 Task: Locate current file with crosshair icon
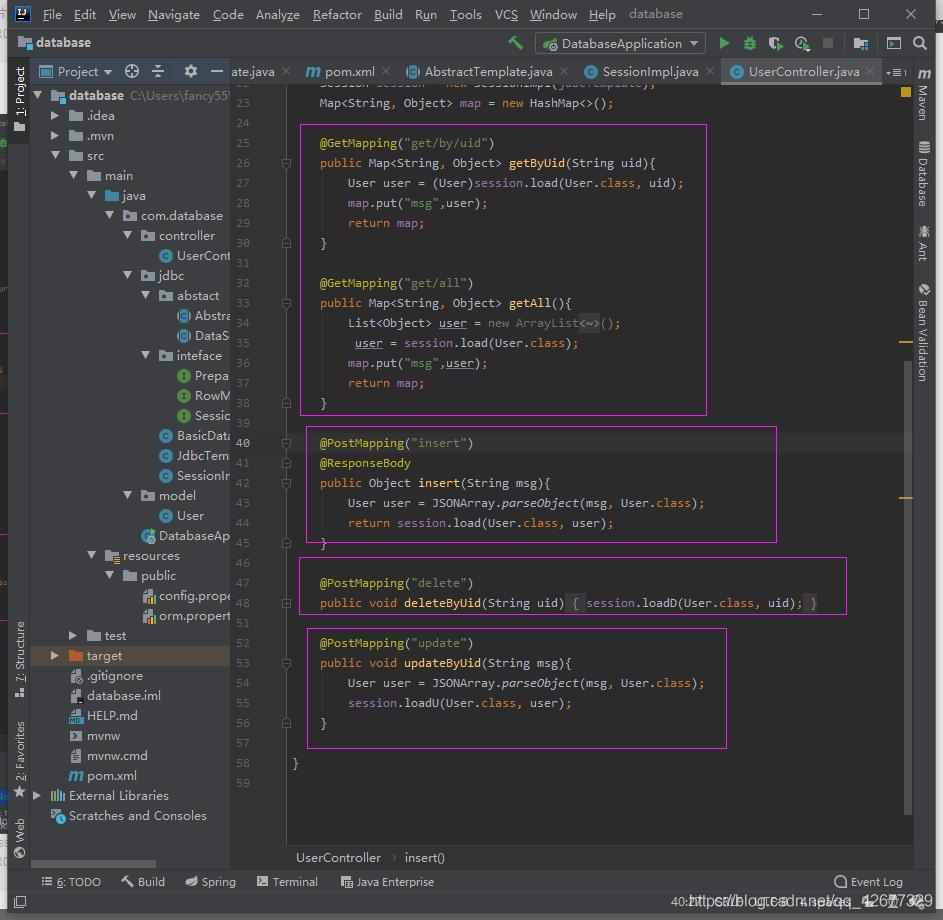[x=131, y=71]
